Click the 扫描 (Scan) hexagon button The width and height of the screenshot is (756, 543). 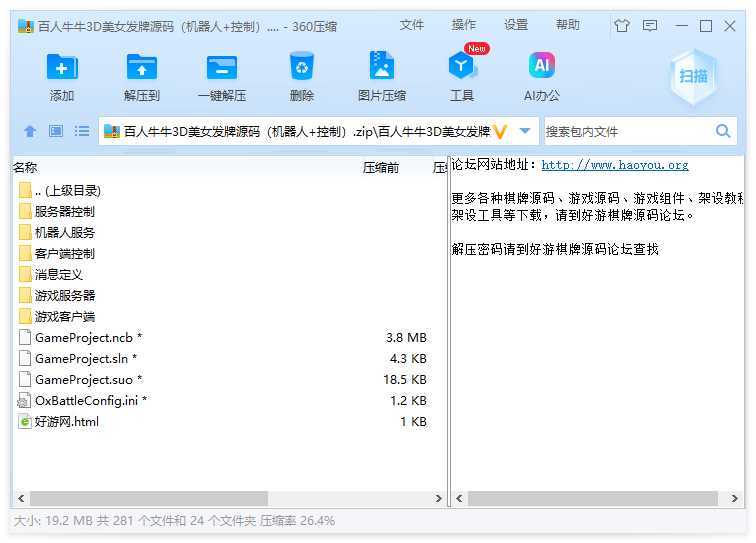point(693,76)
